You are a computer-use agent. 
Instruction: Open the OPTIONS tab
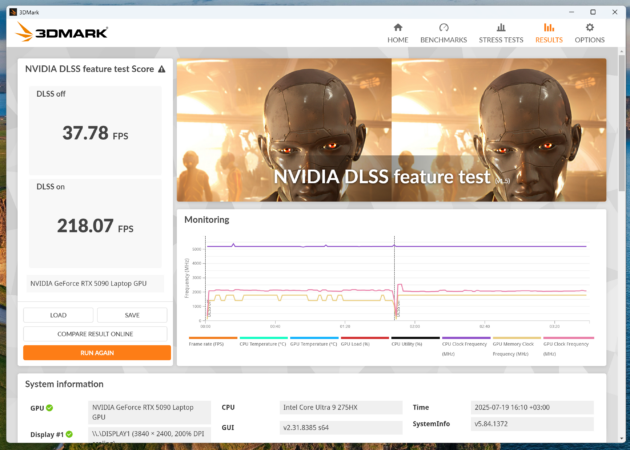589,33
